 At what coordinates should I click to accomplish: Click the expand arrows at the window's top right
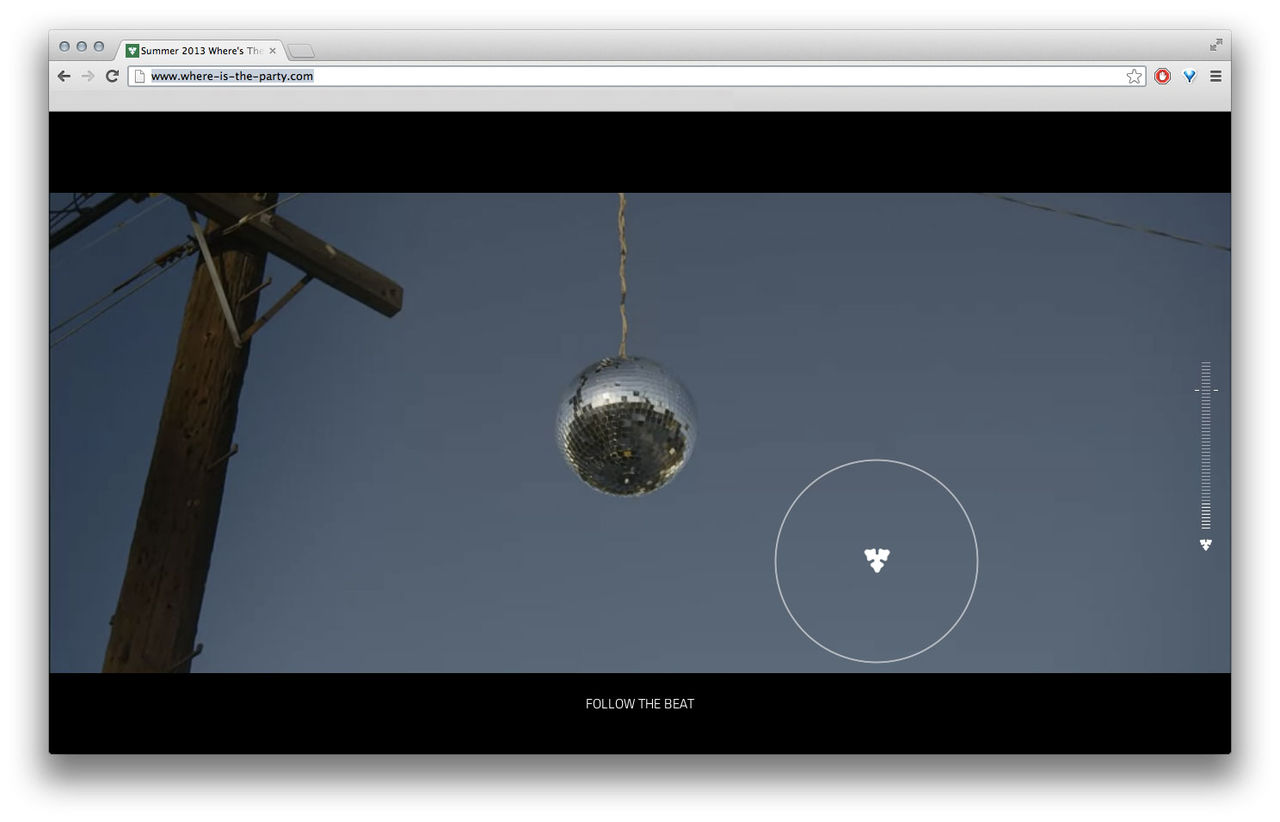click(x=1216, y=45)
